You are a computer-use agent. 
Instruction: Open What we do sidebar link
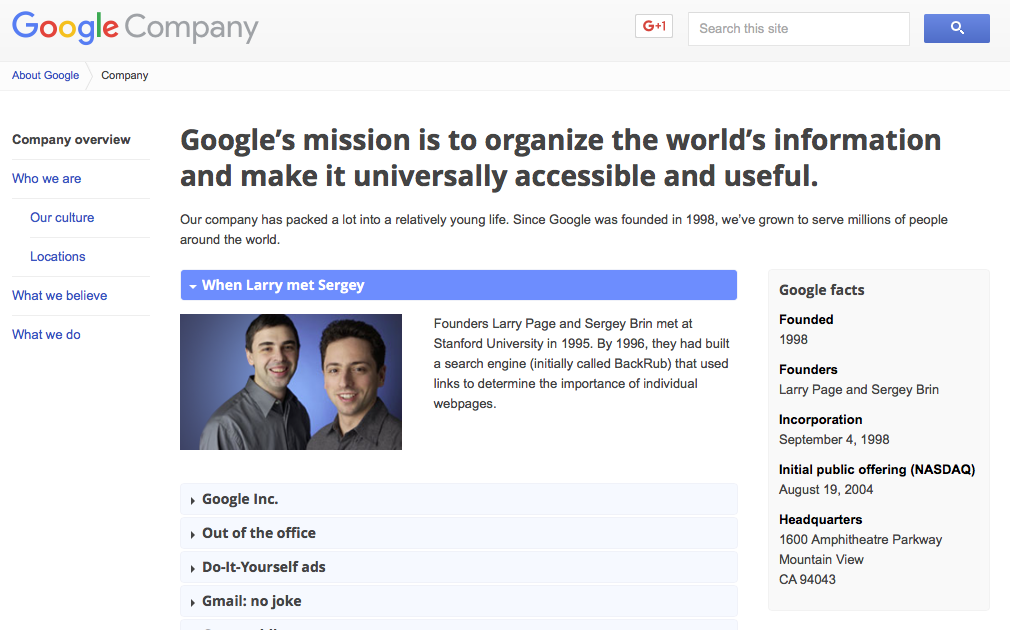click(46, 334)
